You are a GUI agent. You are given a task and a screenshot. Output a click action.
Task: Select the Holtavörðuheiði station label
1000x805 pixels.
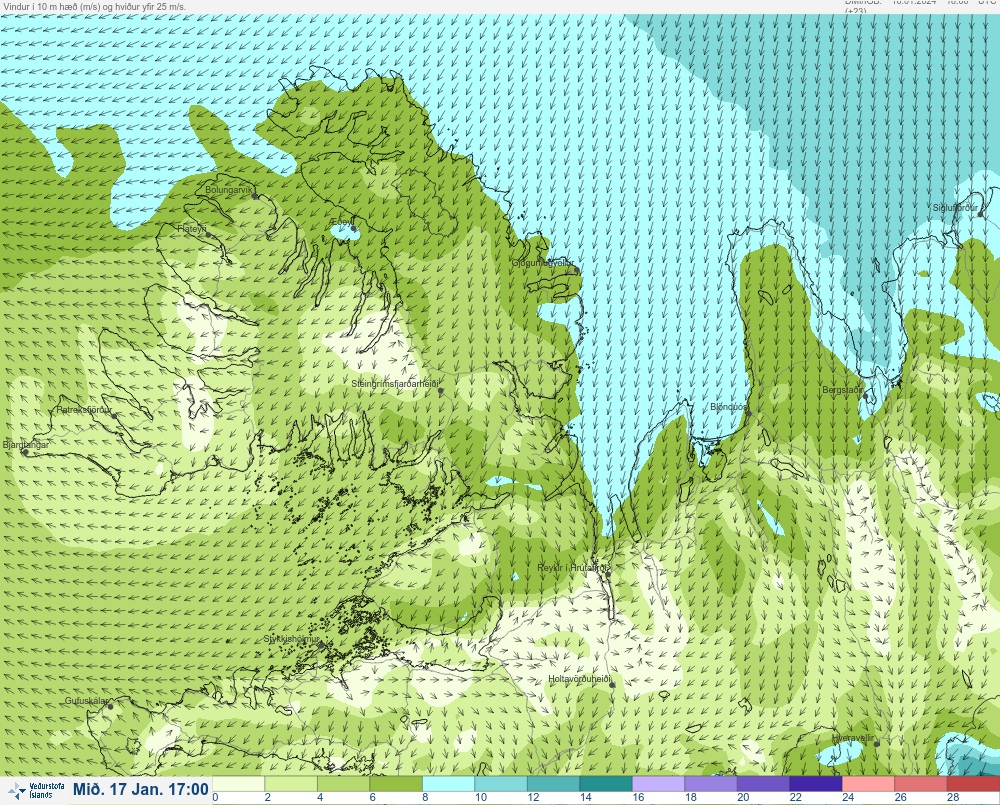(x=580, y=679)
